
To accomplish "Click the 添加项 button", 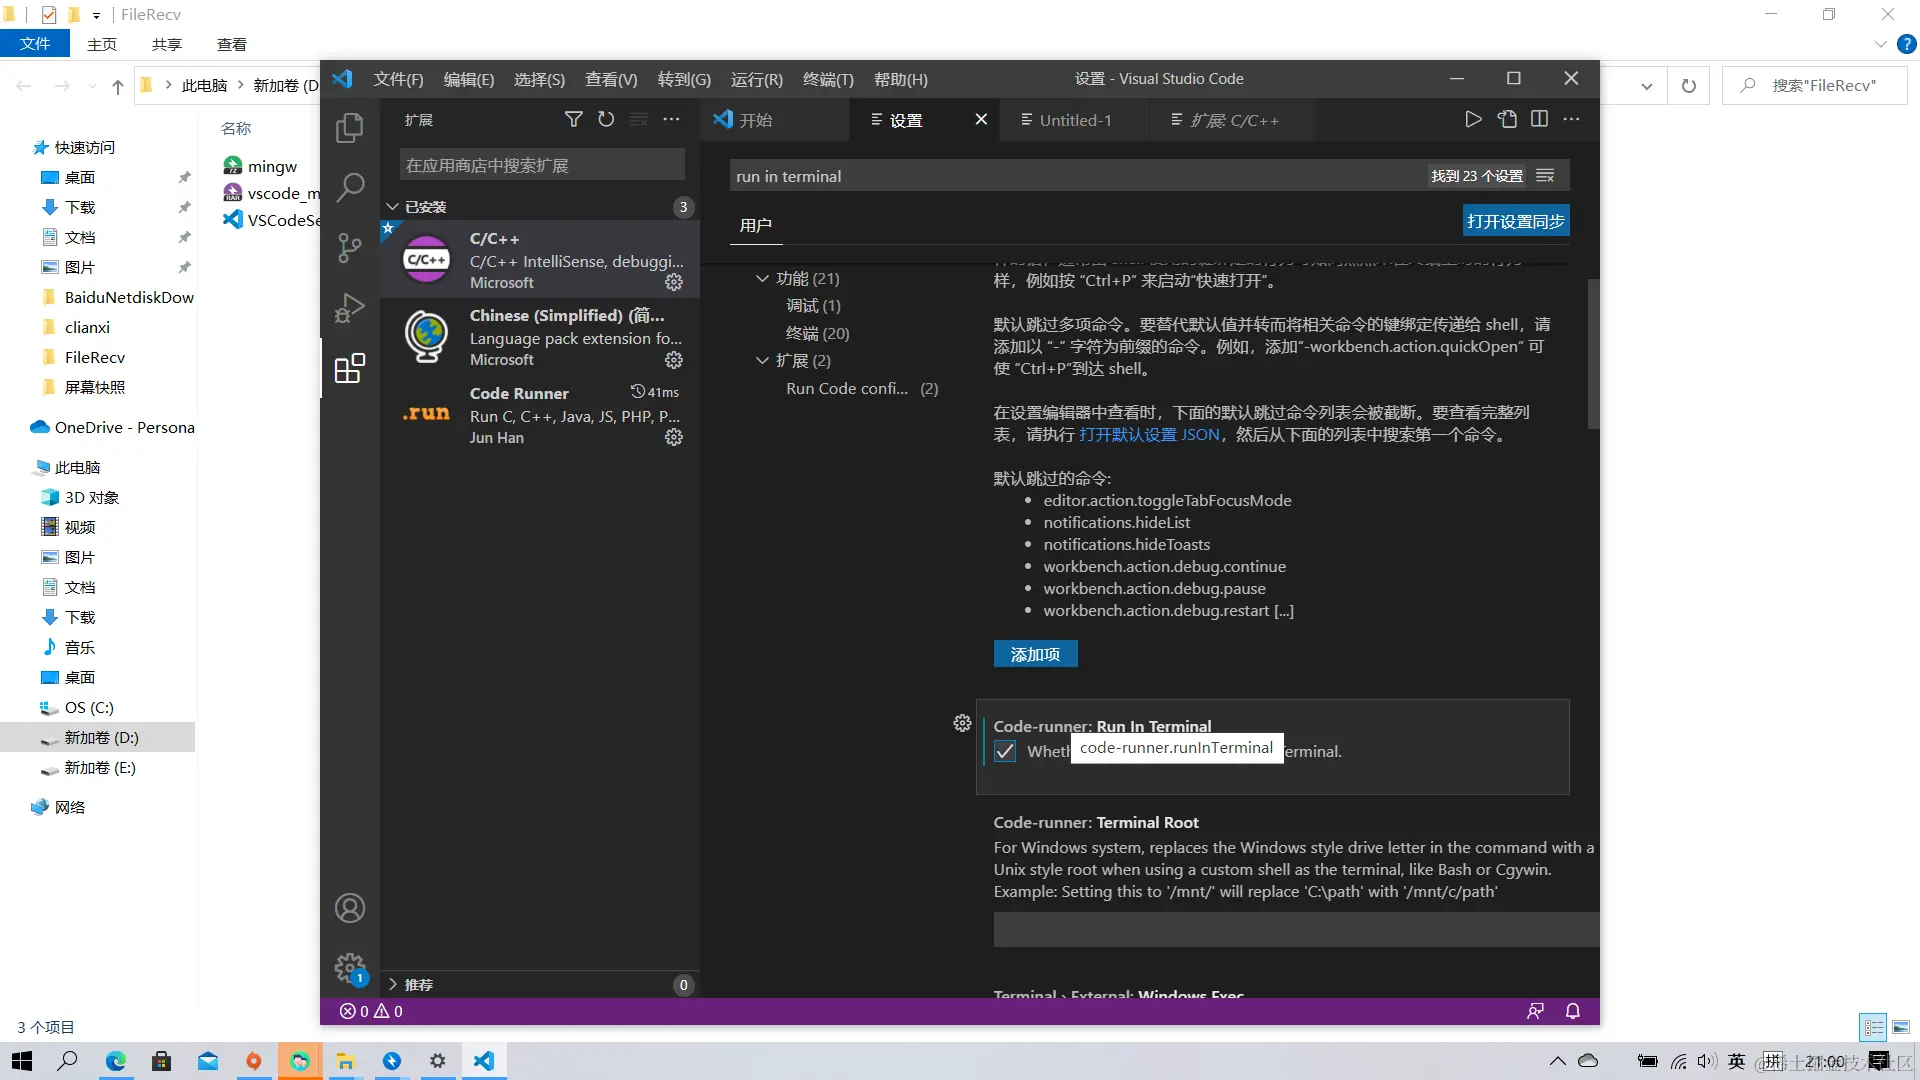I will (1035, 654).
